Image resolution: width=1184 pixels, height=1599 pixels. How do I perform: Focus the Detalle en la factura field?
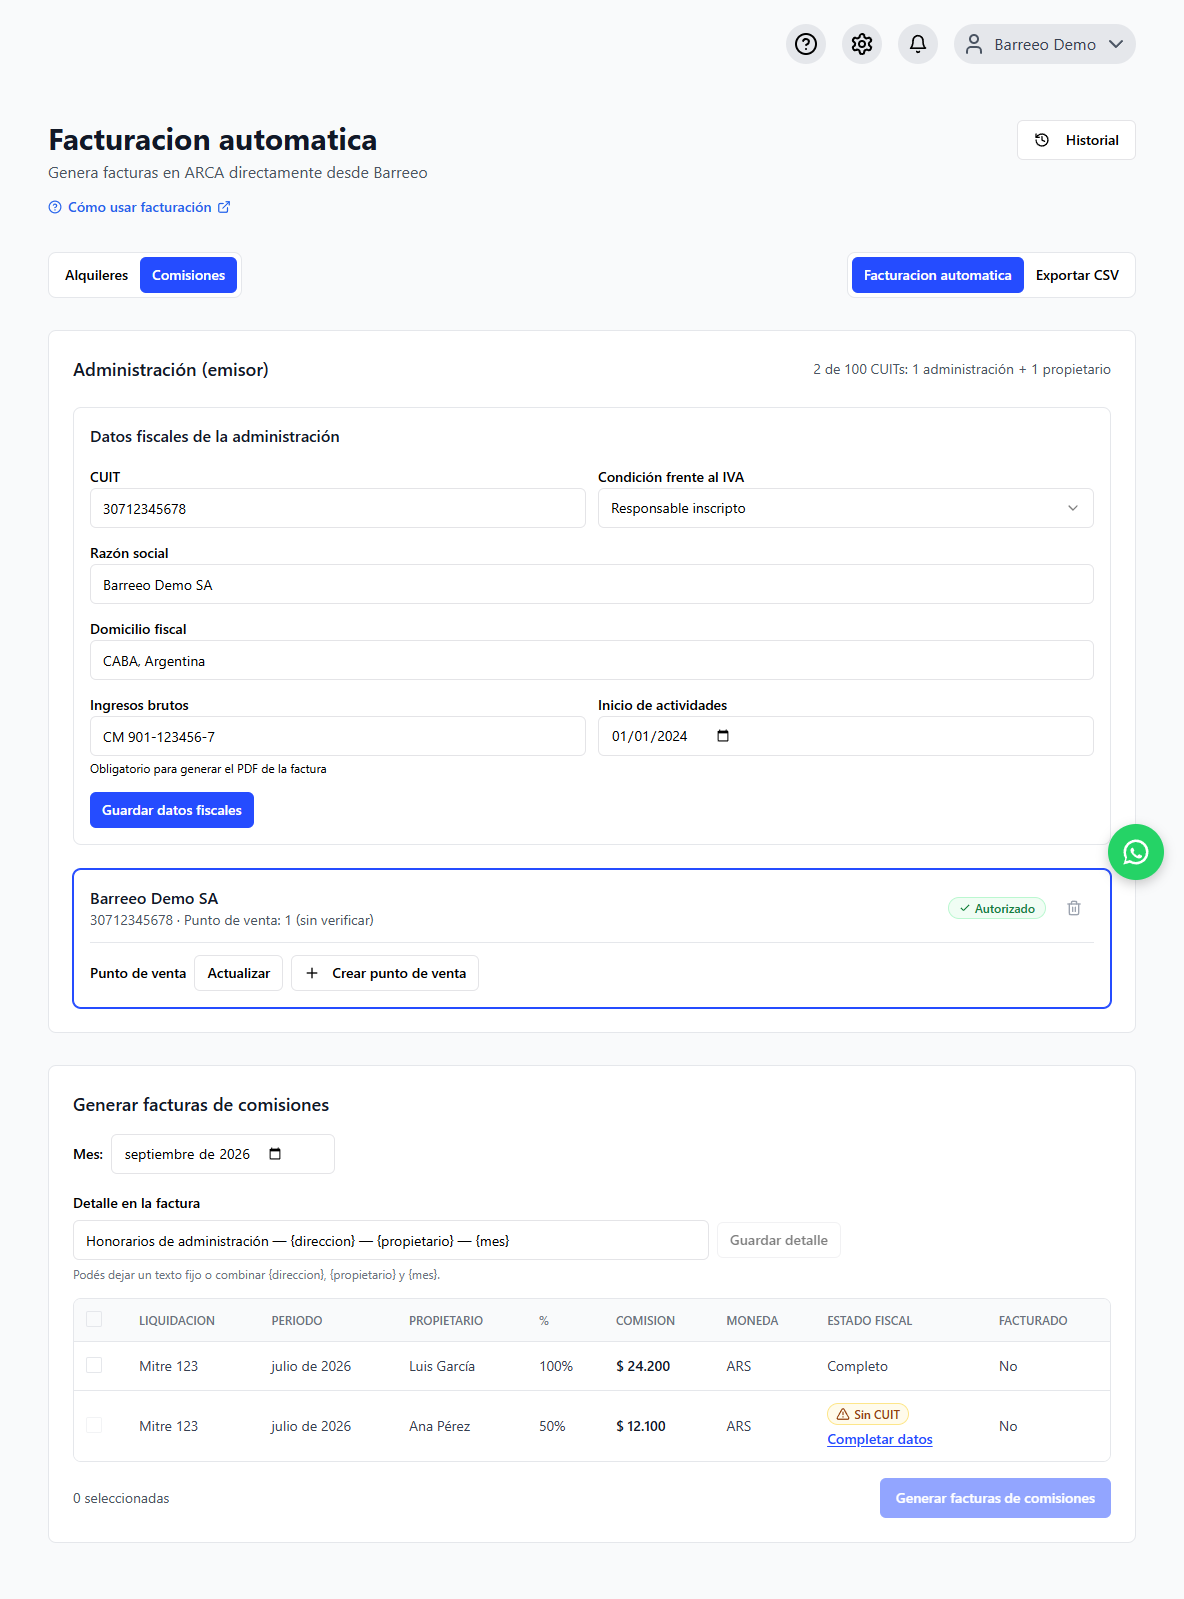(391, 1240)
